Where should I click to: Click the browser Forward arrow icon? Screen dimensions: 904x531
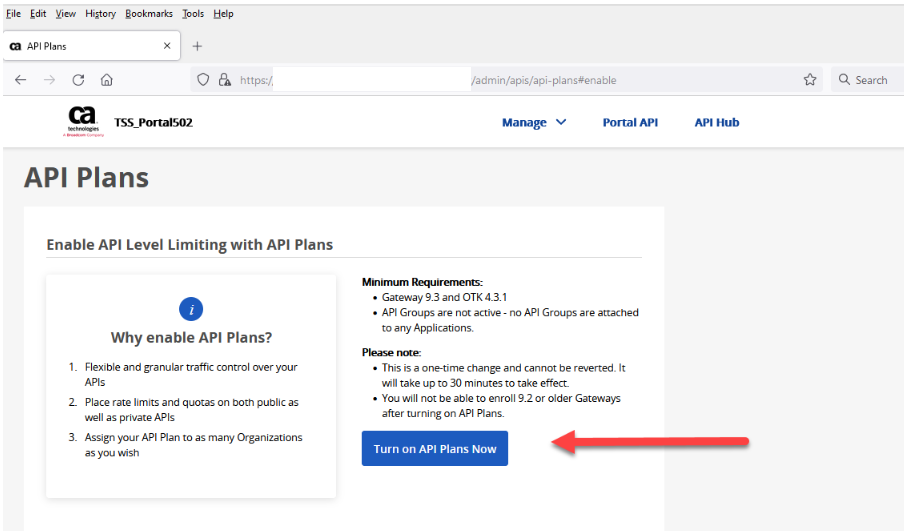click(49, 80)
